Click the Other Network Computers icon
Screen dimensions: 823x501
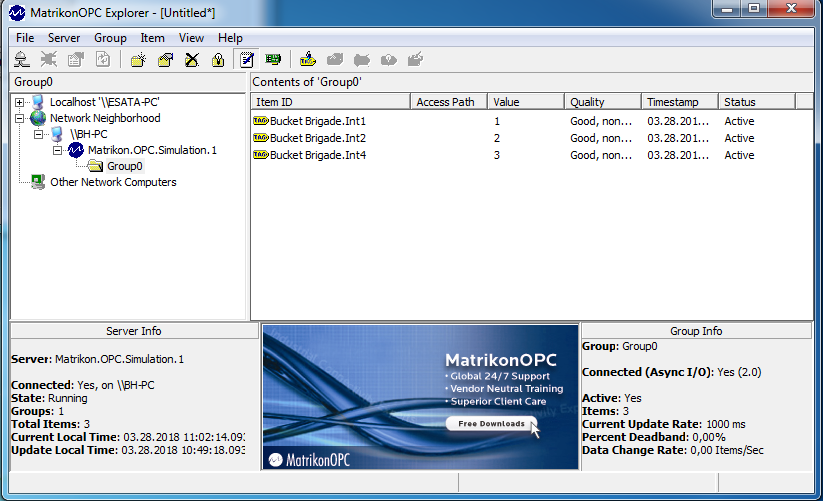pos(38,182)
